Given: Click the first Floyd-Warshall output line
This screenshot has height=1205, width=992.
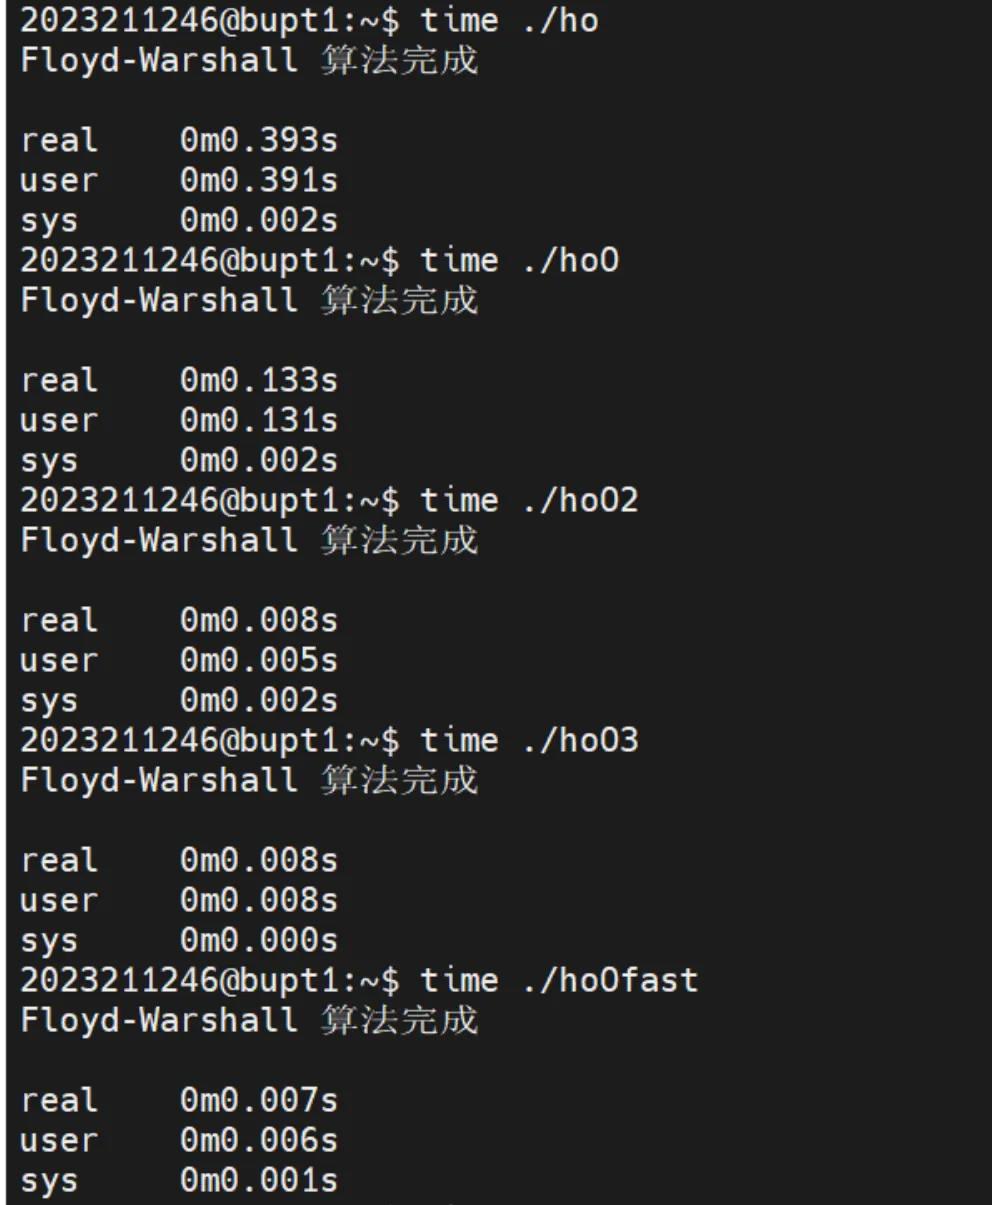Looking at the screenshot, I should 249,60.
